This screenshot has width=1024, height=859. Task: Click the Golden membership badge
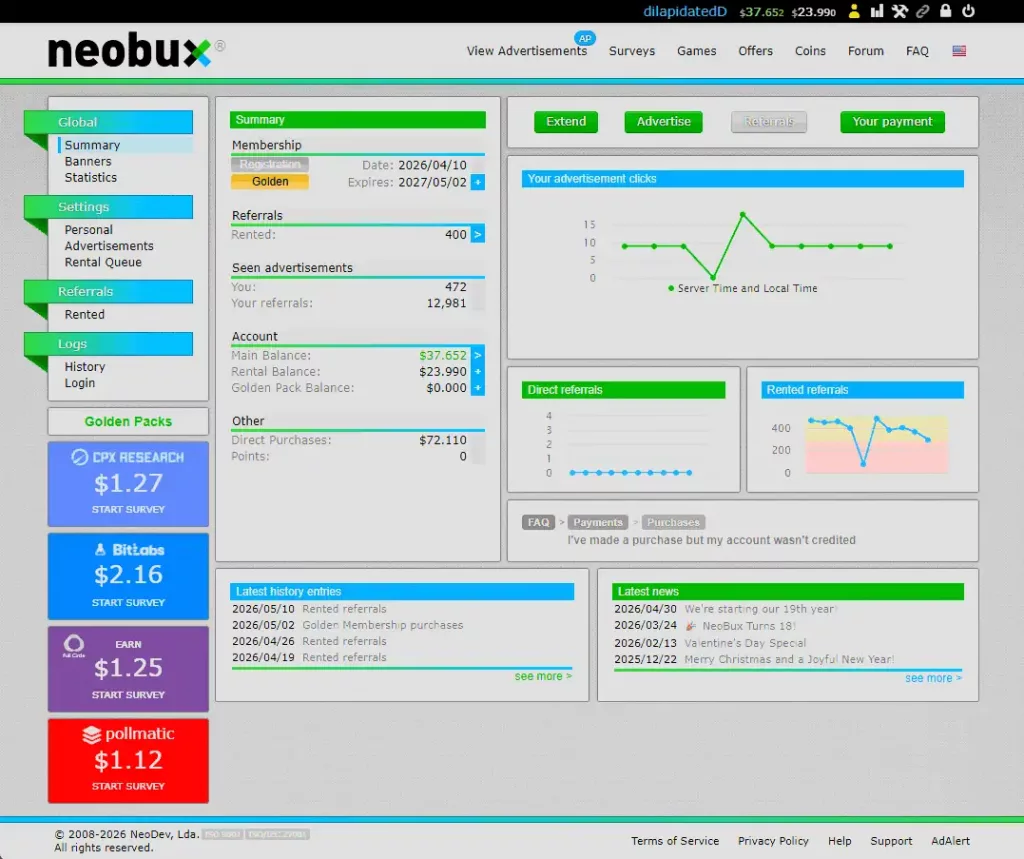click(x=270, y=182)
